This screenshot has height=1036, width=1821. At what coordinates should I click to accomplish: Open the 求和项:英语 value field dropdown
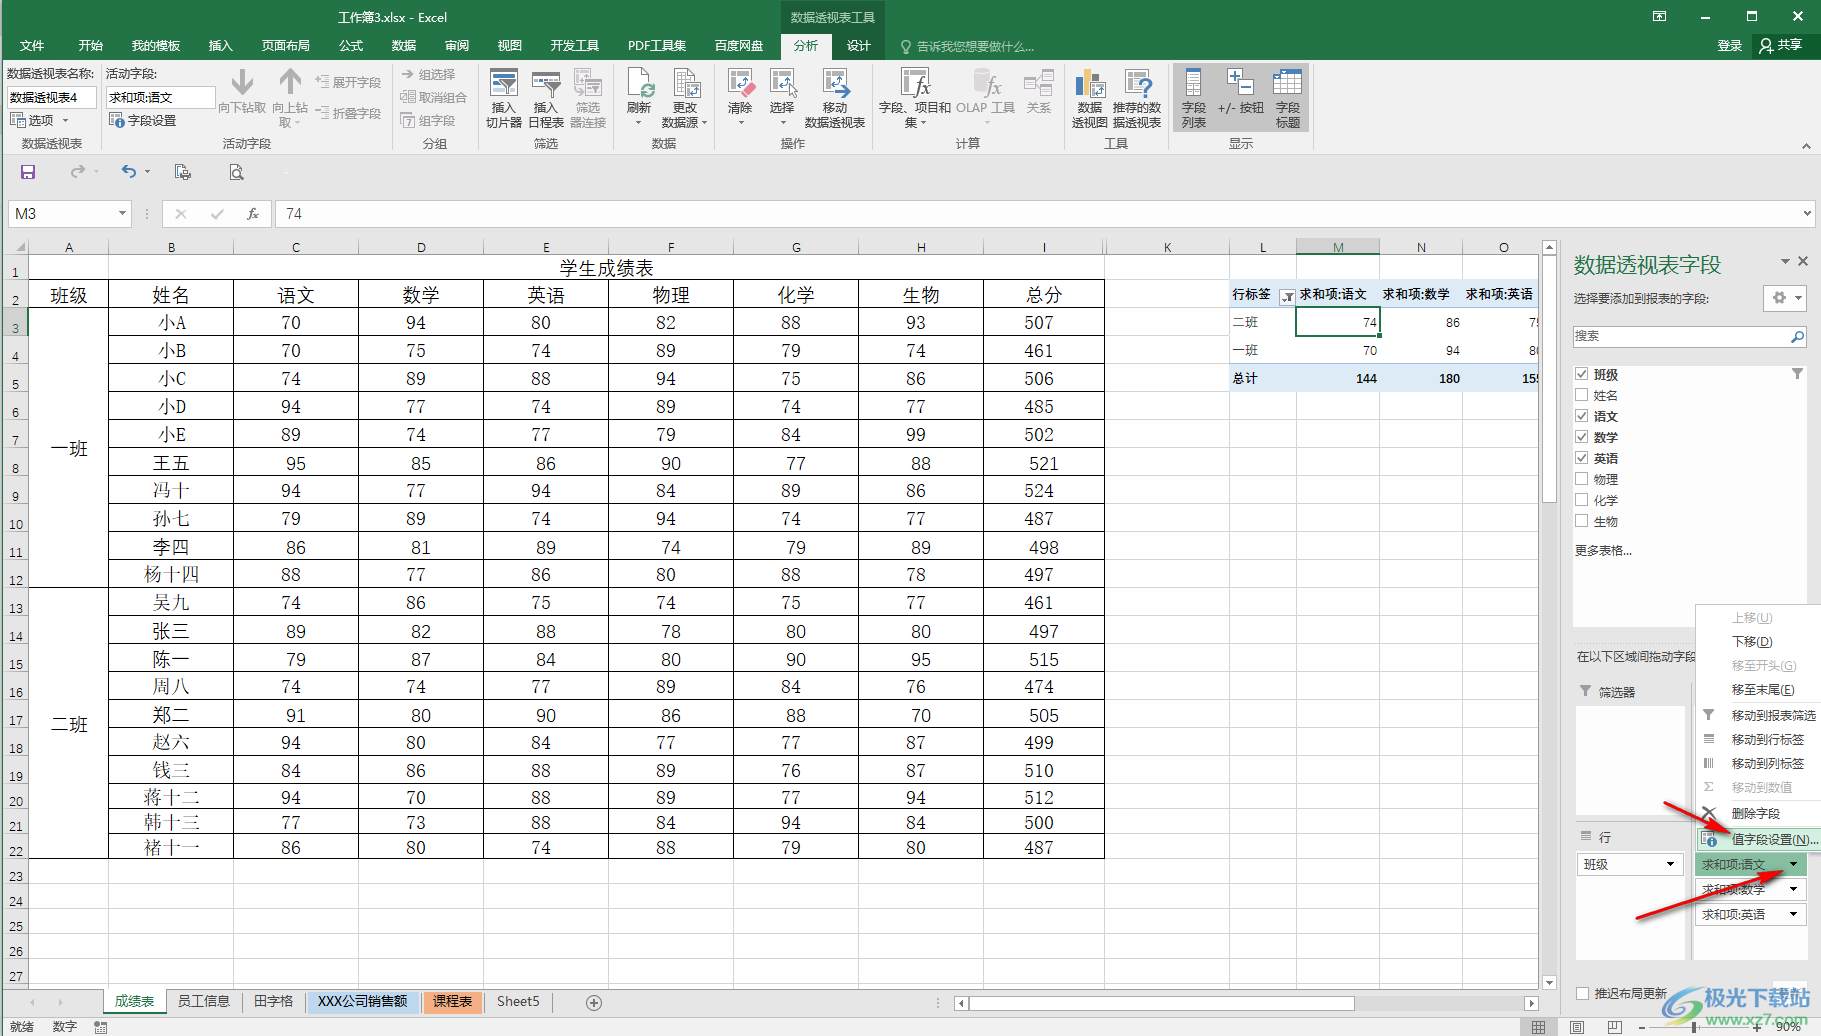point(1794,914)
